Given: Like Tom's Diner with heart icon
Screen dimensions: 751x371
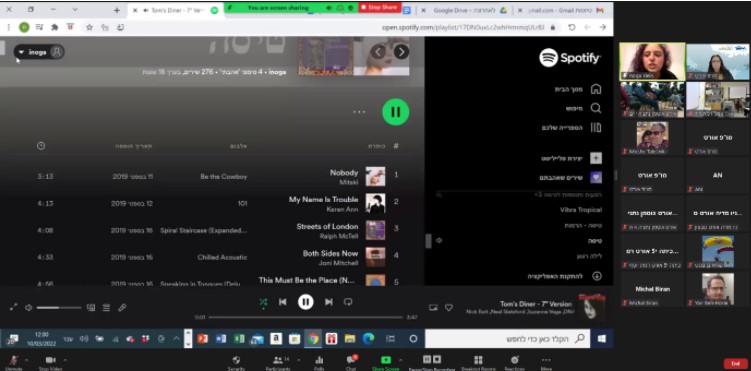Looking at the screenshot, I should click(449, 308).
